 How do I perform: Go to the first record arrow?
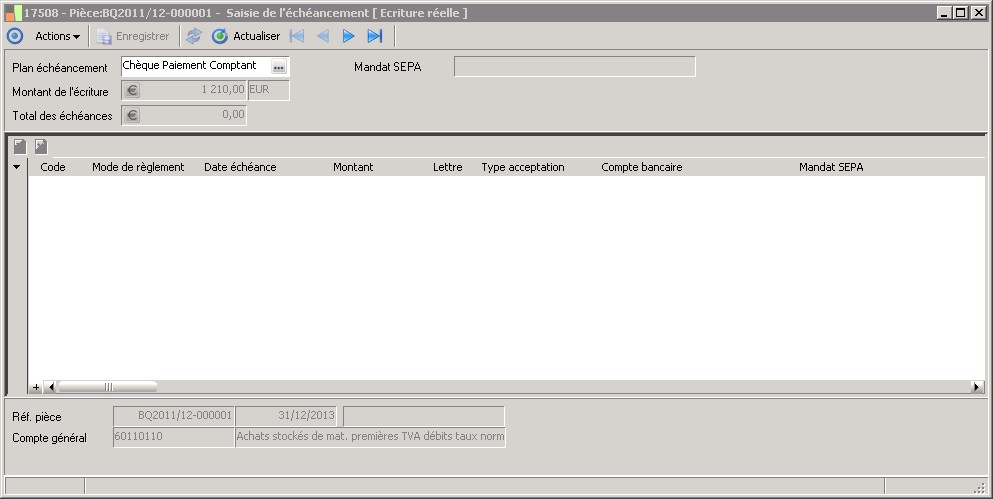297,36
